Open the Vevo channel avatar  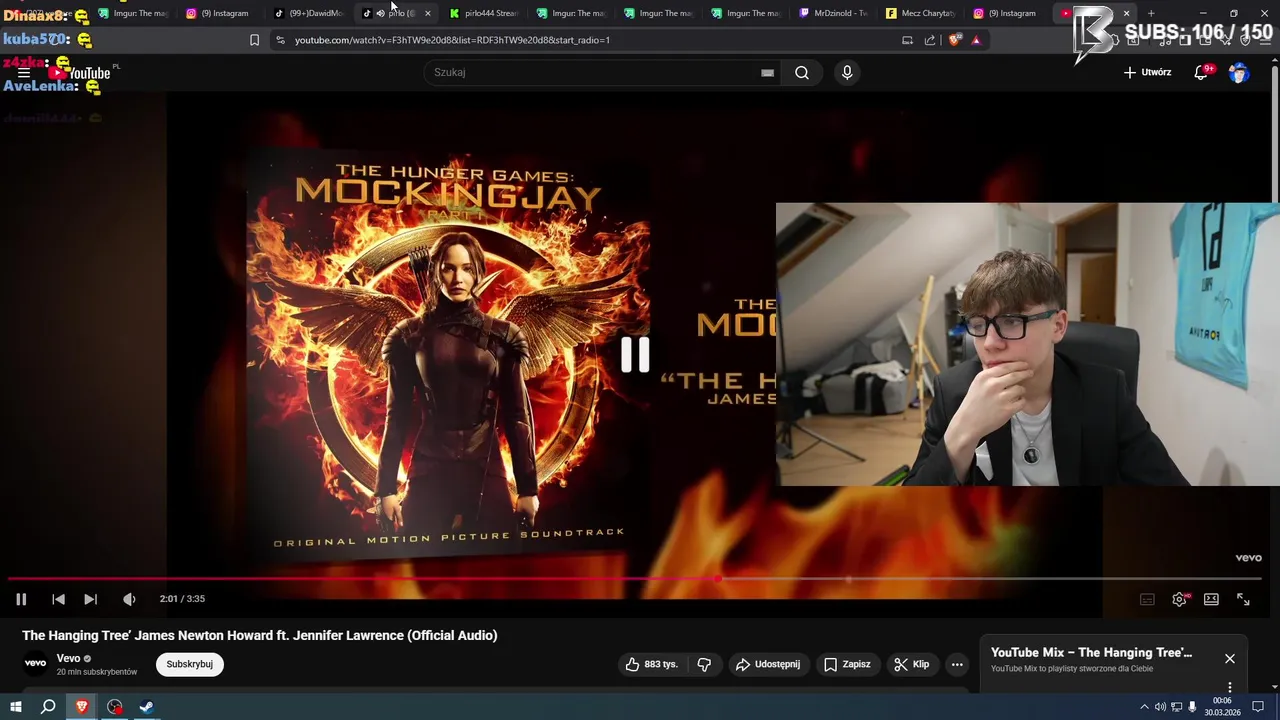point(35,663)
